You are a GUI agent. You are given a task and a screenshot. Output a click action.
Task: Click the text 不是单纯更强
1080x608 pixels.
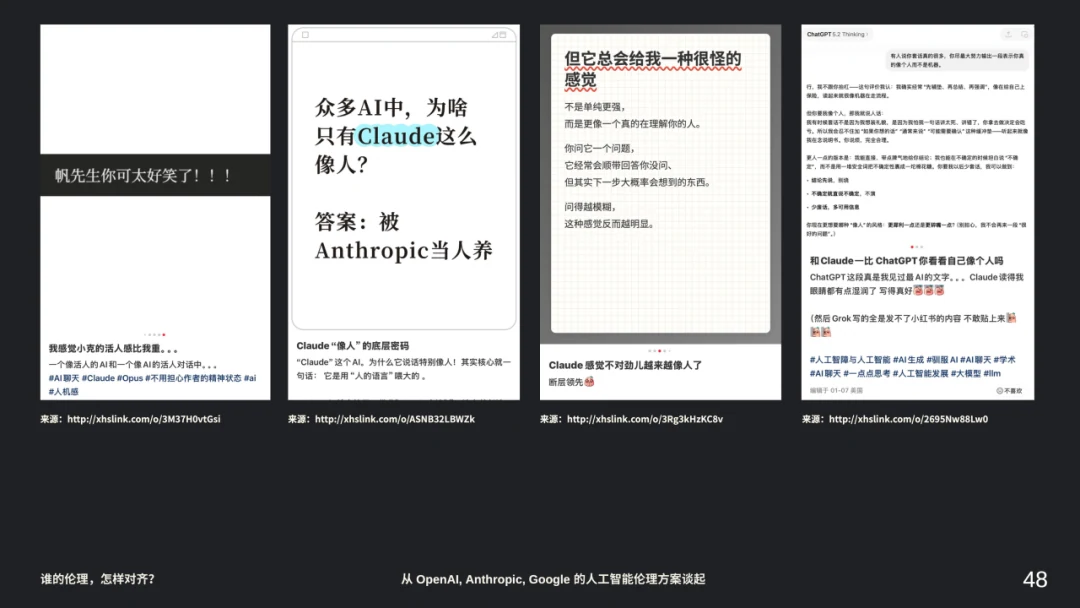pos(595,107)
